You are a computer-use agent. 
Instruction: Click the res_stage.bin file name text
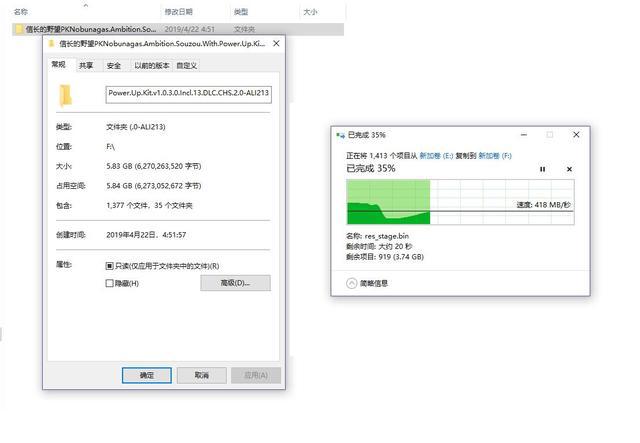coord(387,236)
